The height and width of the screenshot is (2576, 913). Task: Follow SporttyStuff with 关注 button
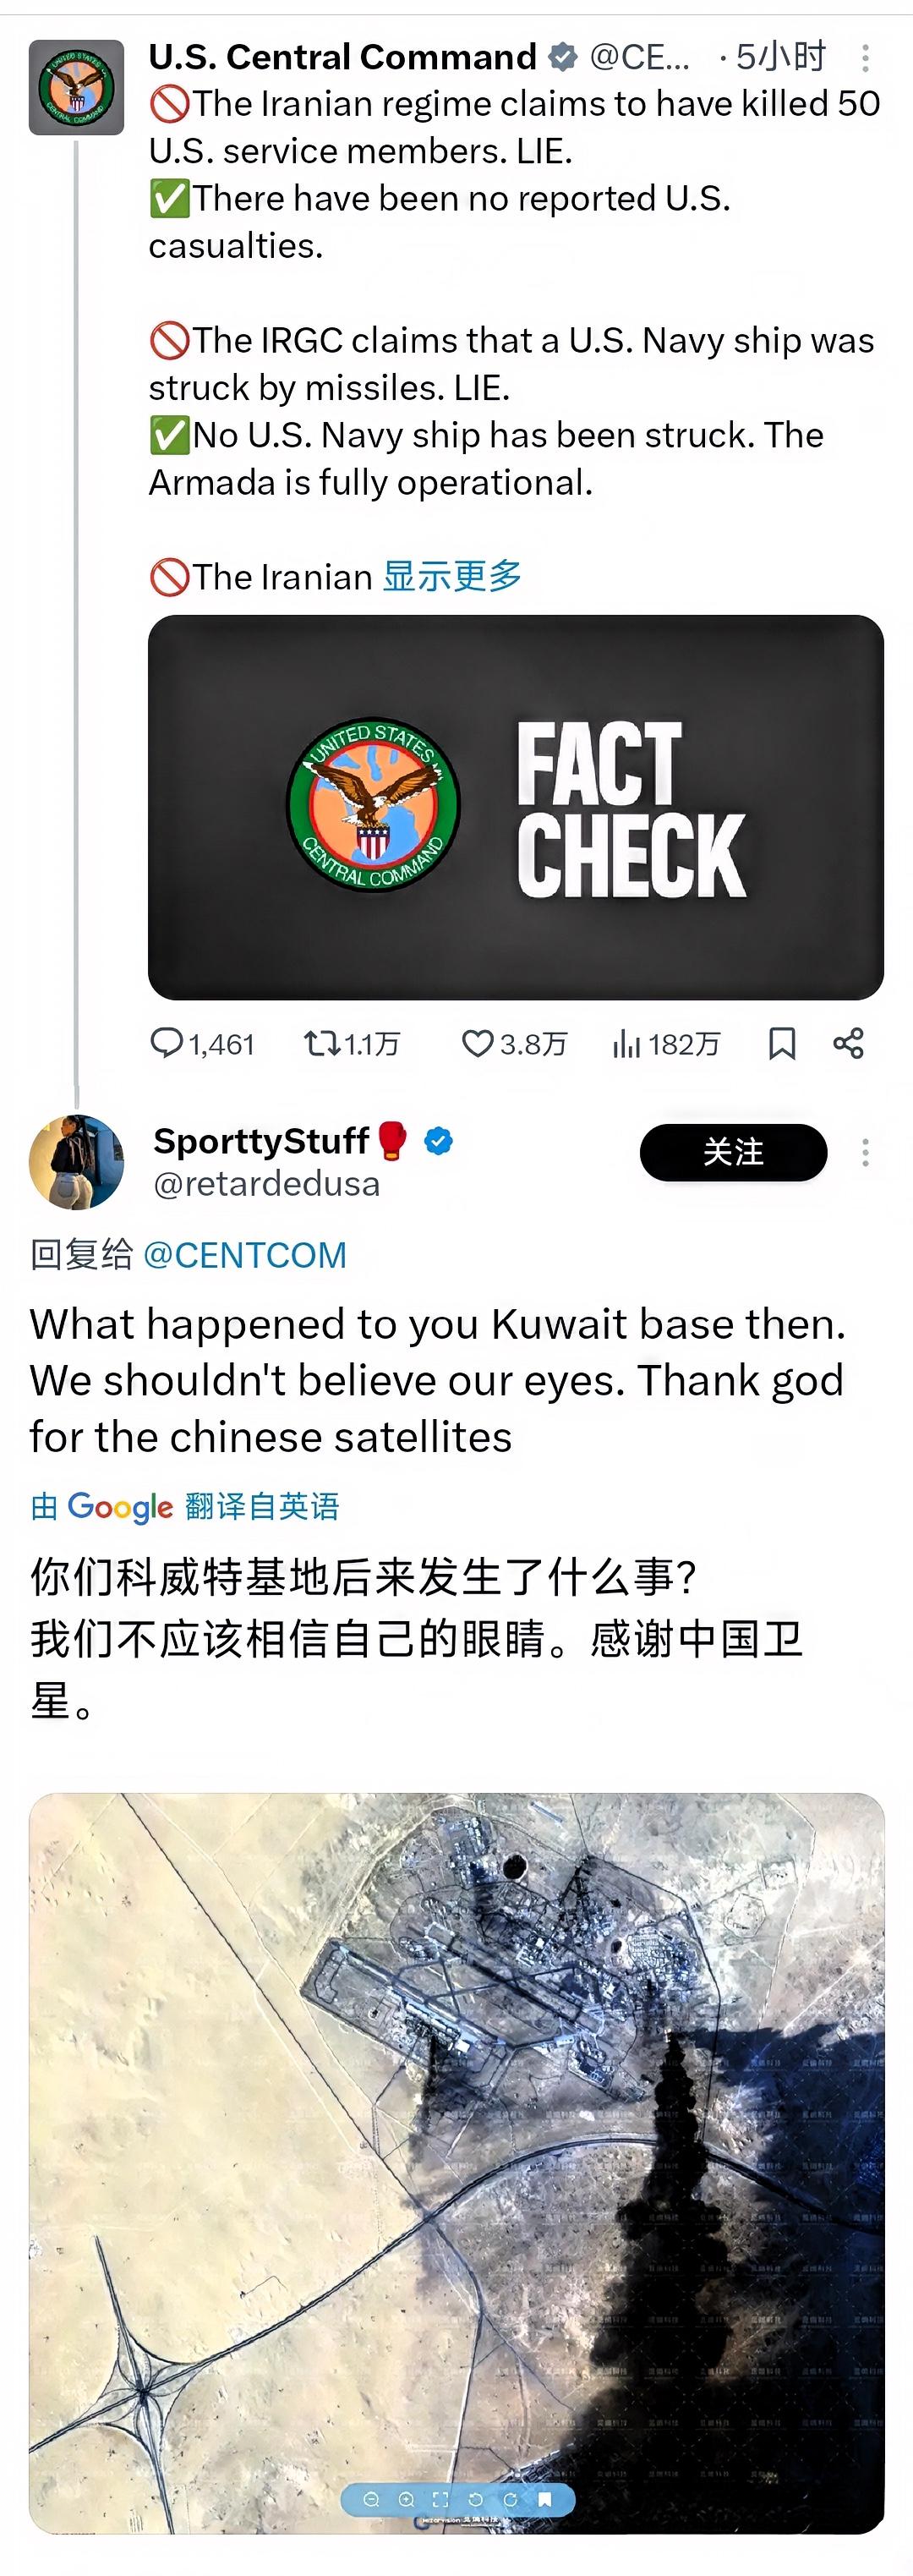tap(733, 1152)
